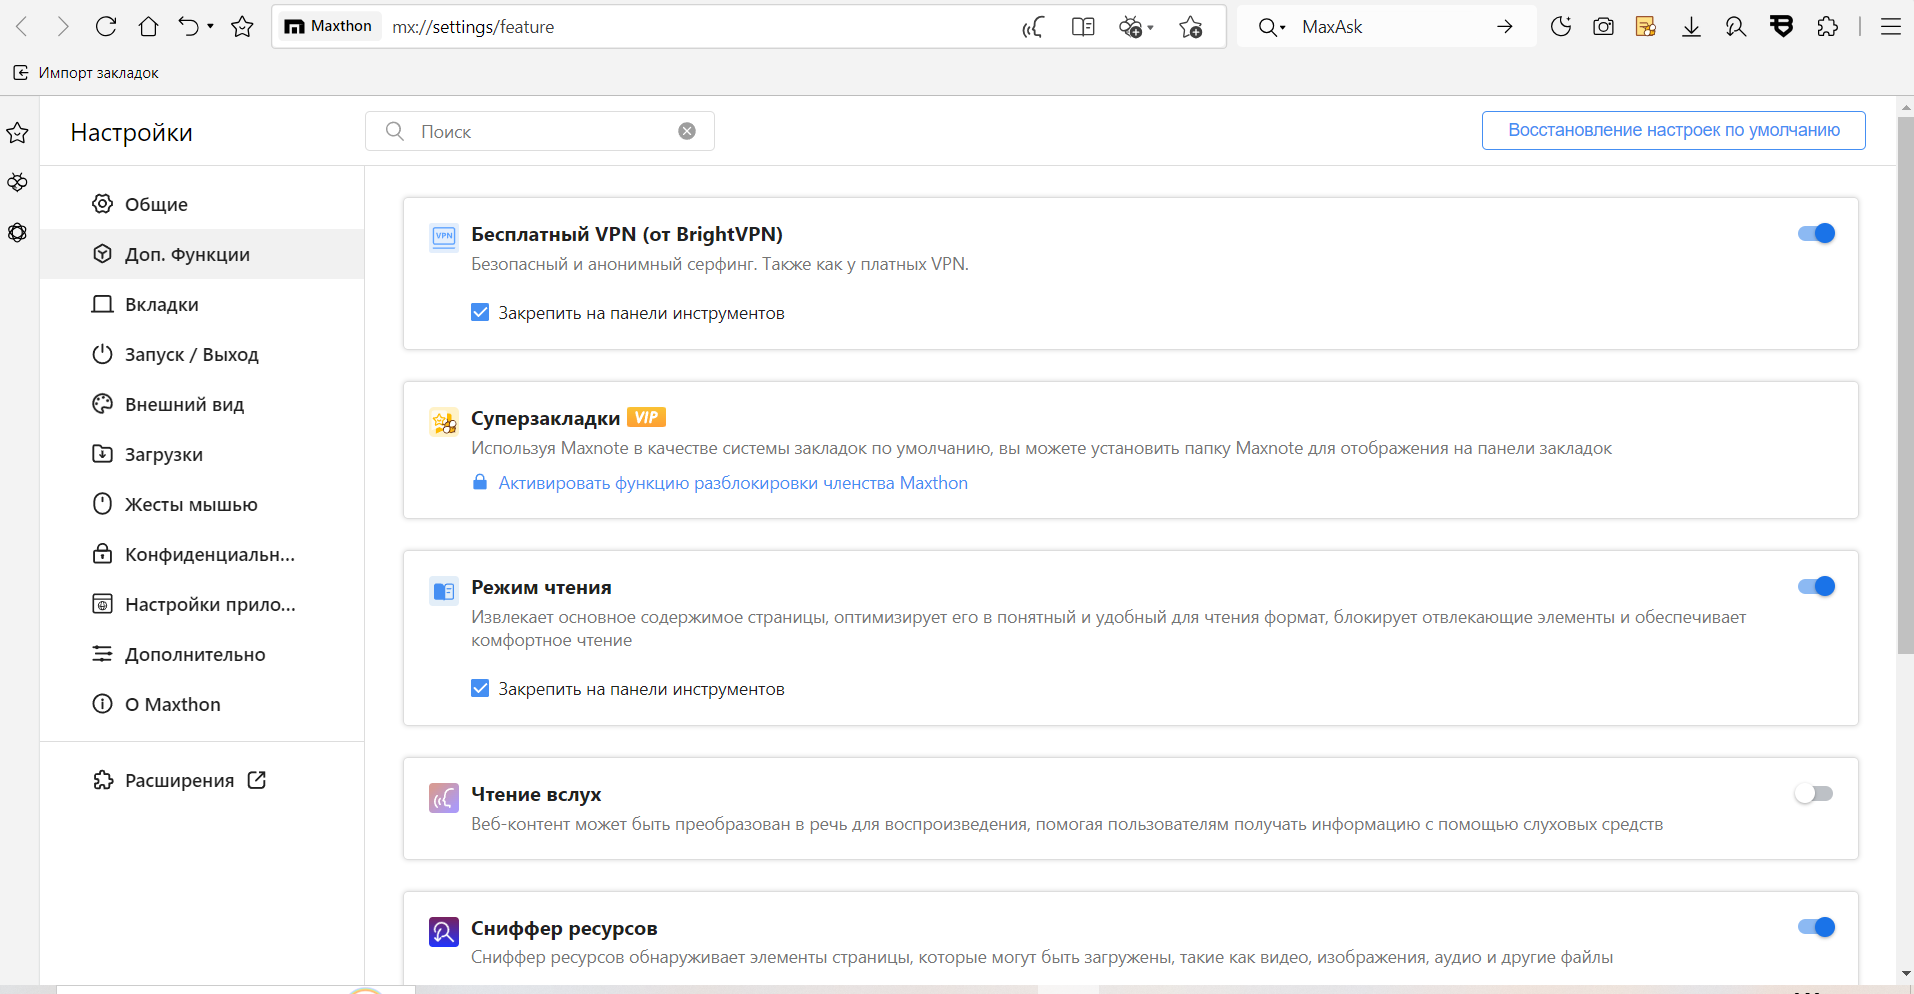Click Импорт закладок bookmark bar item
Image resolution: width=1914 pixels, height=994 pixels.
tap(86, 72)
